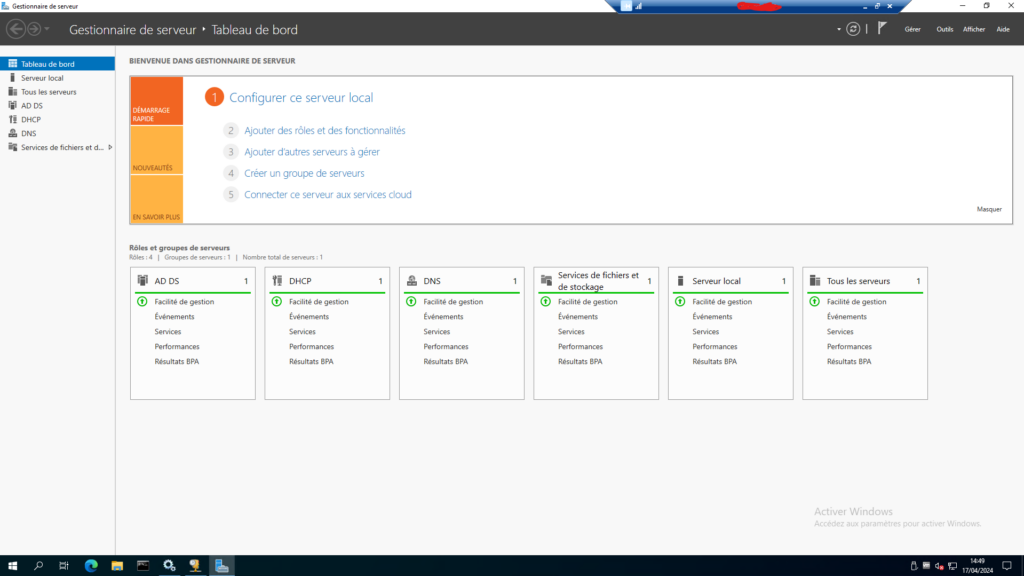The height and width of the screenshot is (576, 1024).
Task: Open Résultats BPA under DNS tile
Action: (445, 361)
